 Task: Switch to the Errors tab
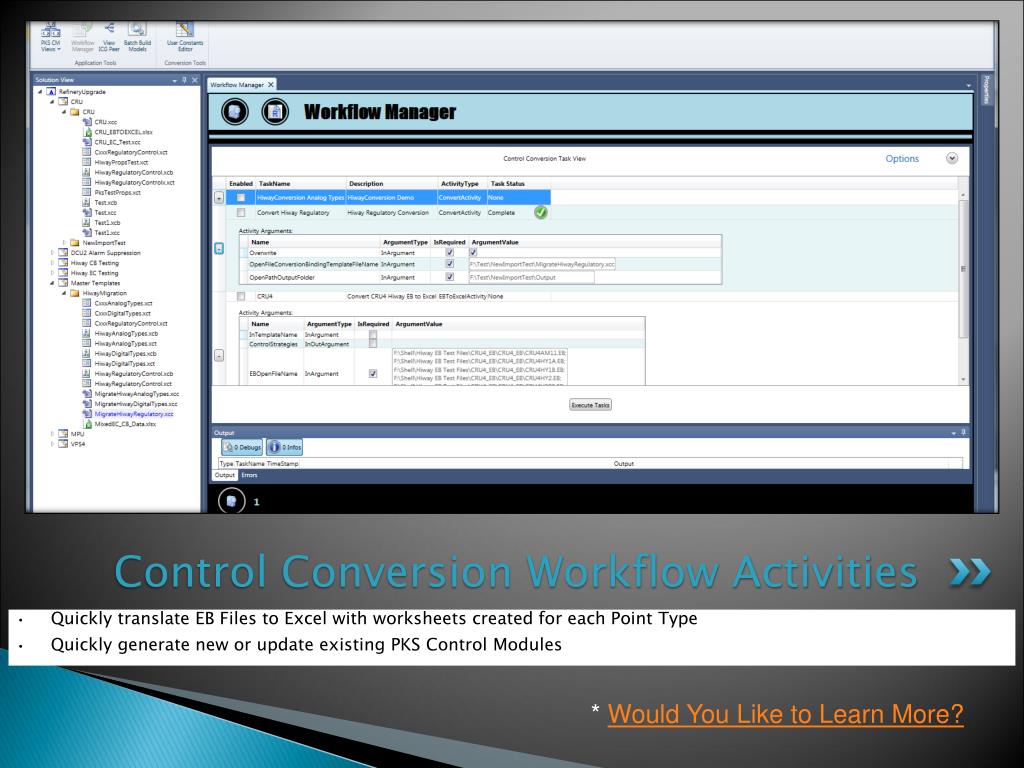[249, 475]
